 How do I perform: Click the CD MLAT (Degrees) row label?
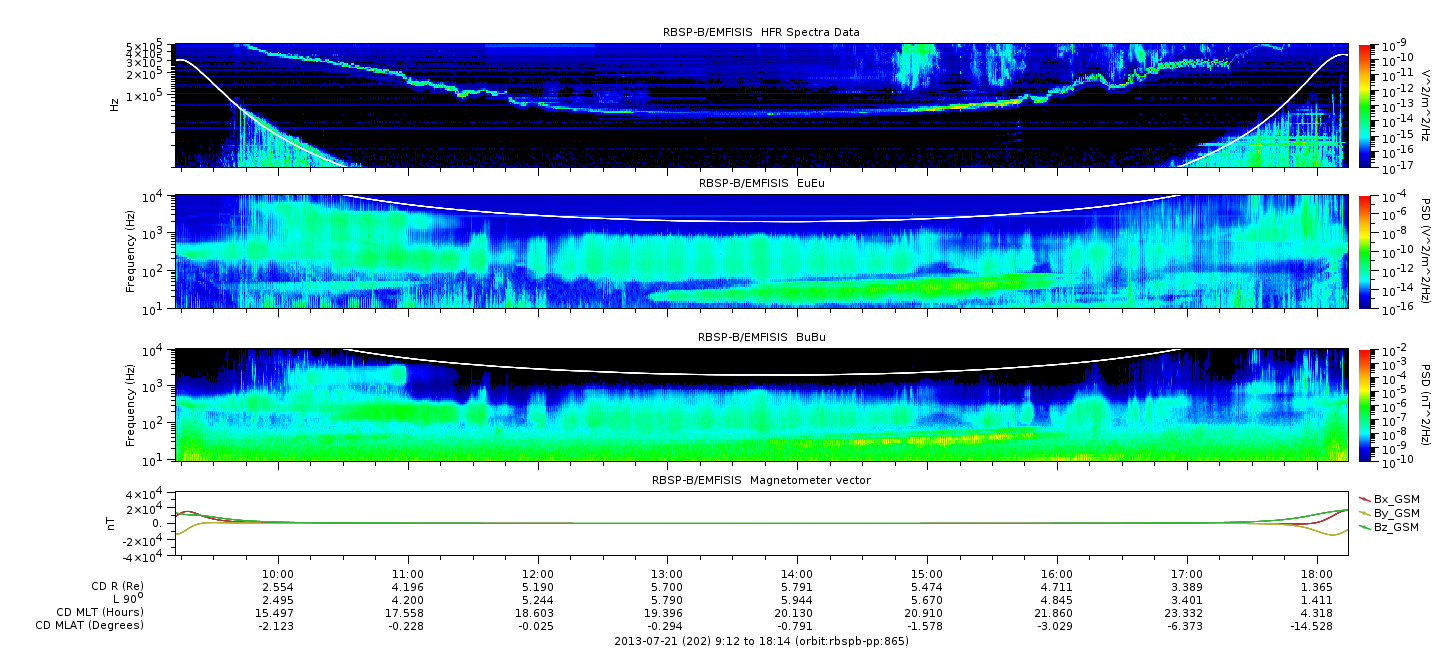point(92,625)
